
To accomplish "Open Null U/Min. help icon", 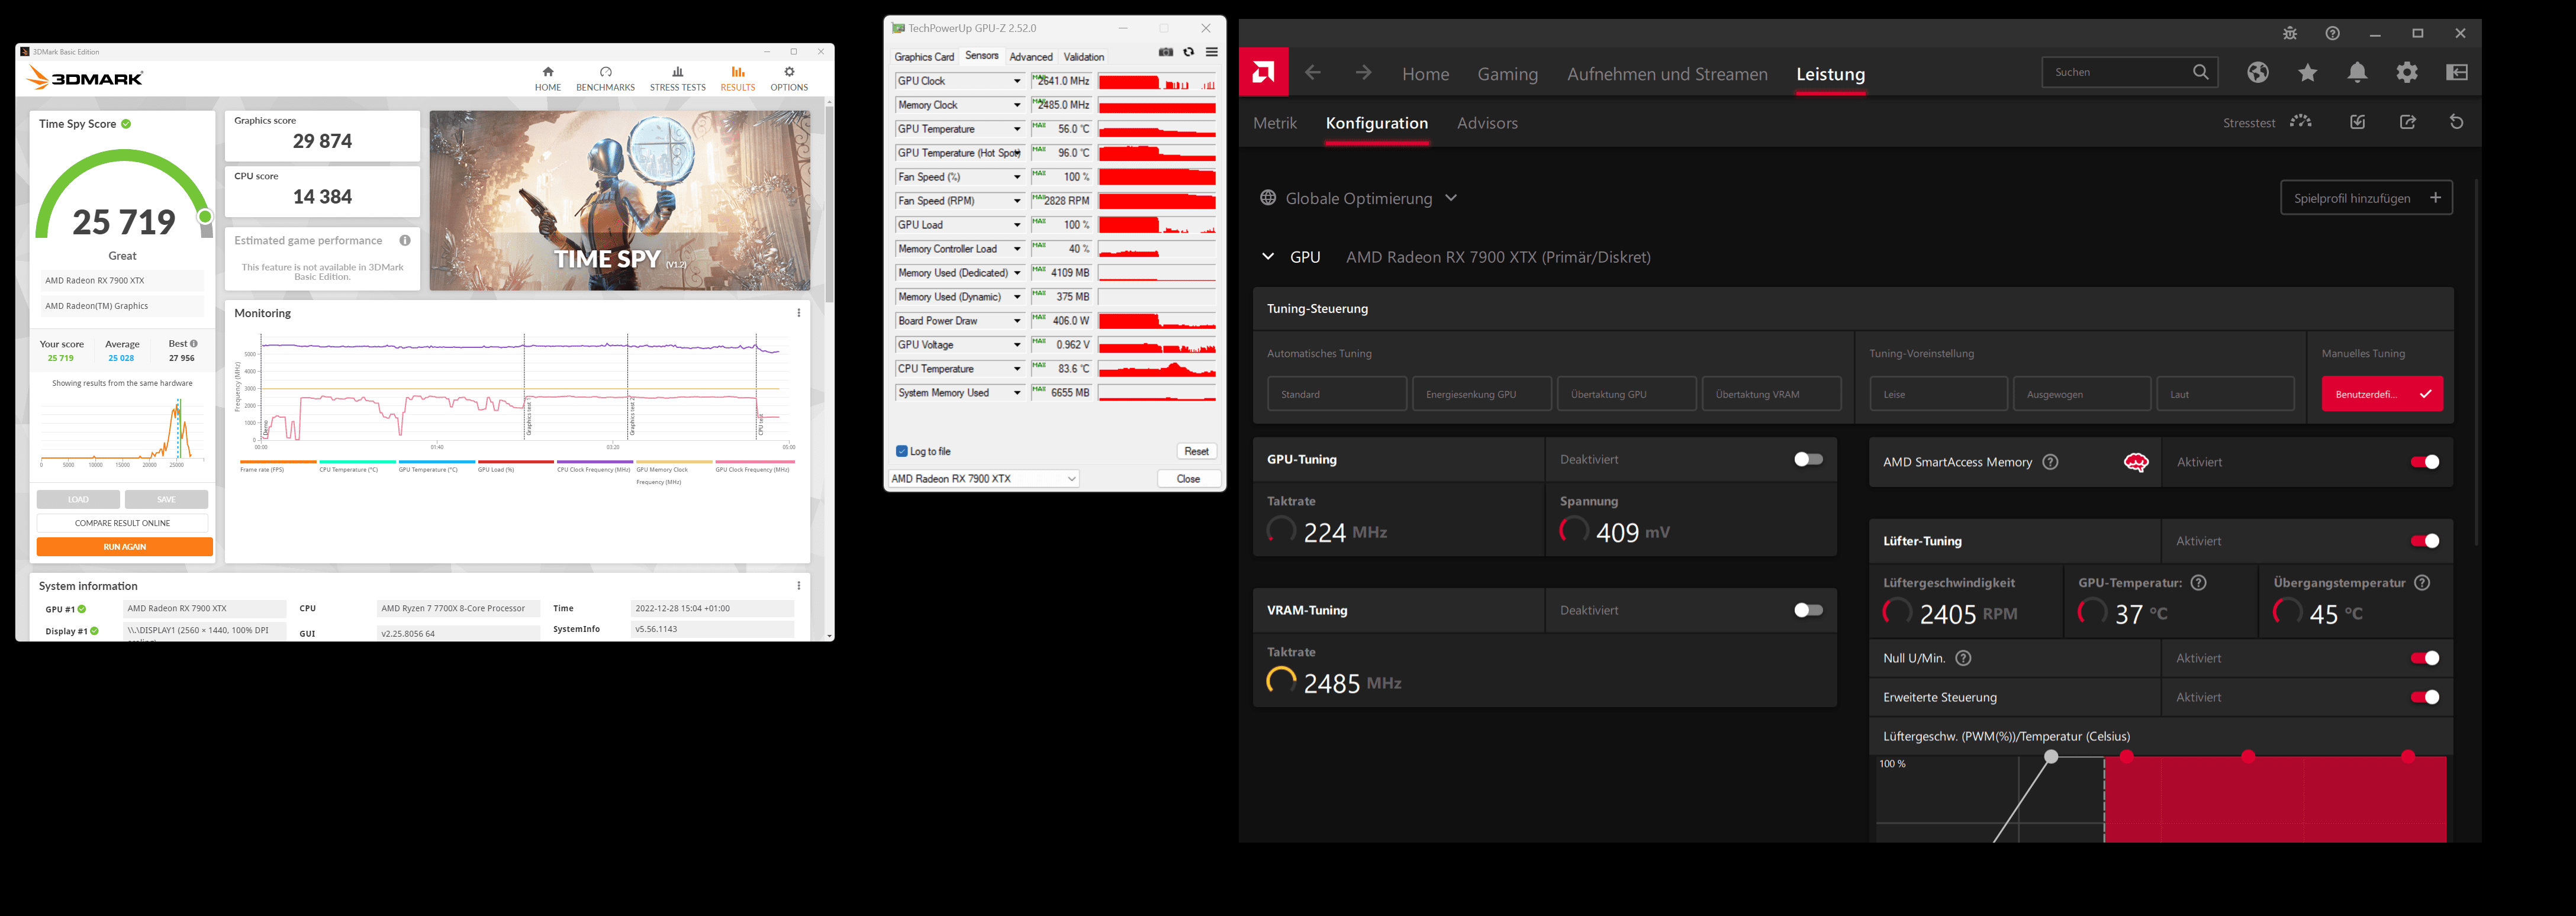I will 1963,658.
